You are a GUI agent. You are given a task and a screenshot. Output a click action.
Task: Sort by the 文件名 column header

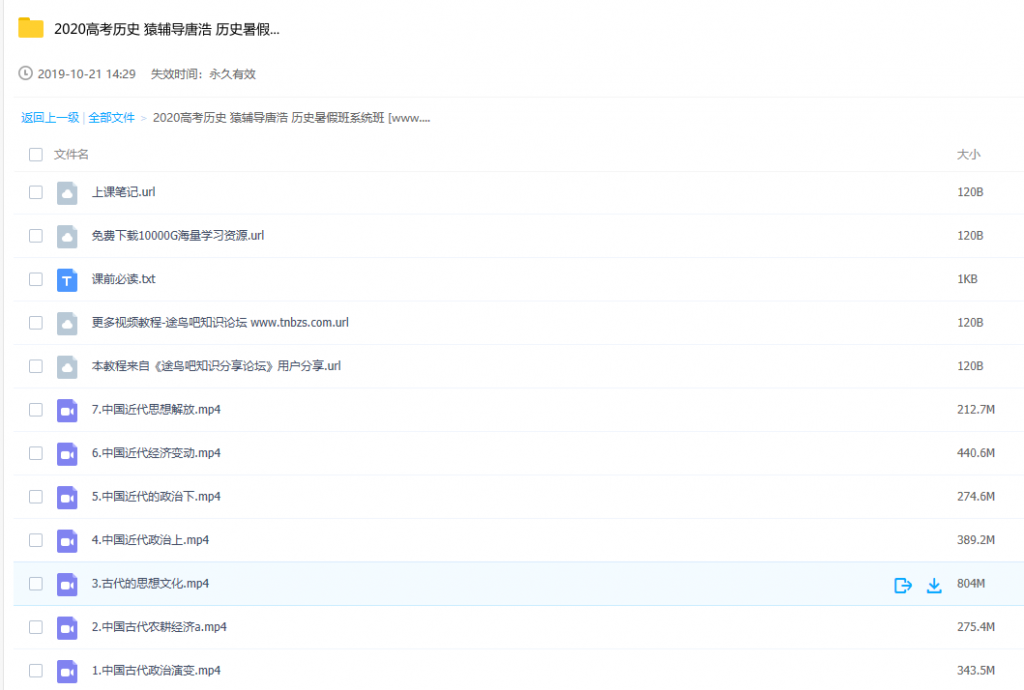click(x=71, y=155)
